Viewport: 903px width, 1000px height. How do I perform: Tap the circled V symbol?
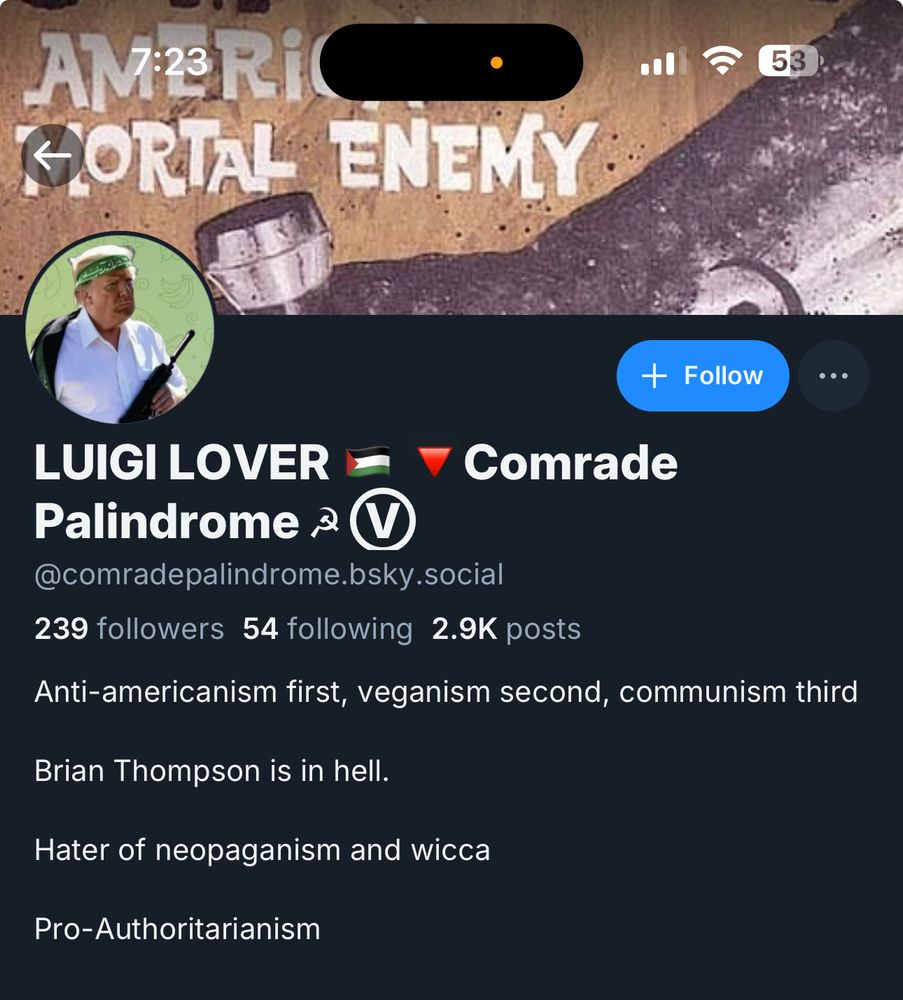point(383,520)
